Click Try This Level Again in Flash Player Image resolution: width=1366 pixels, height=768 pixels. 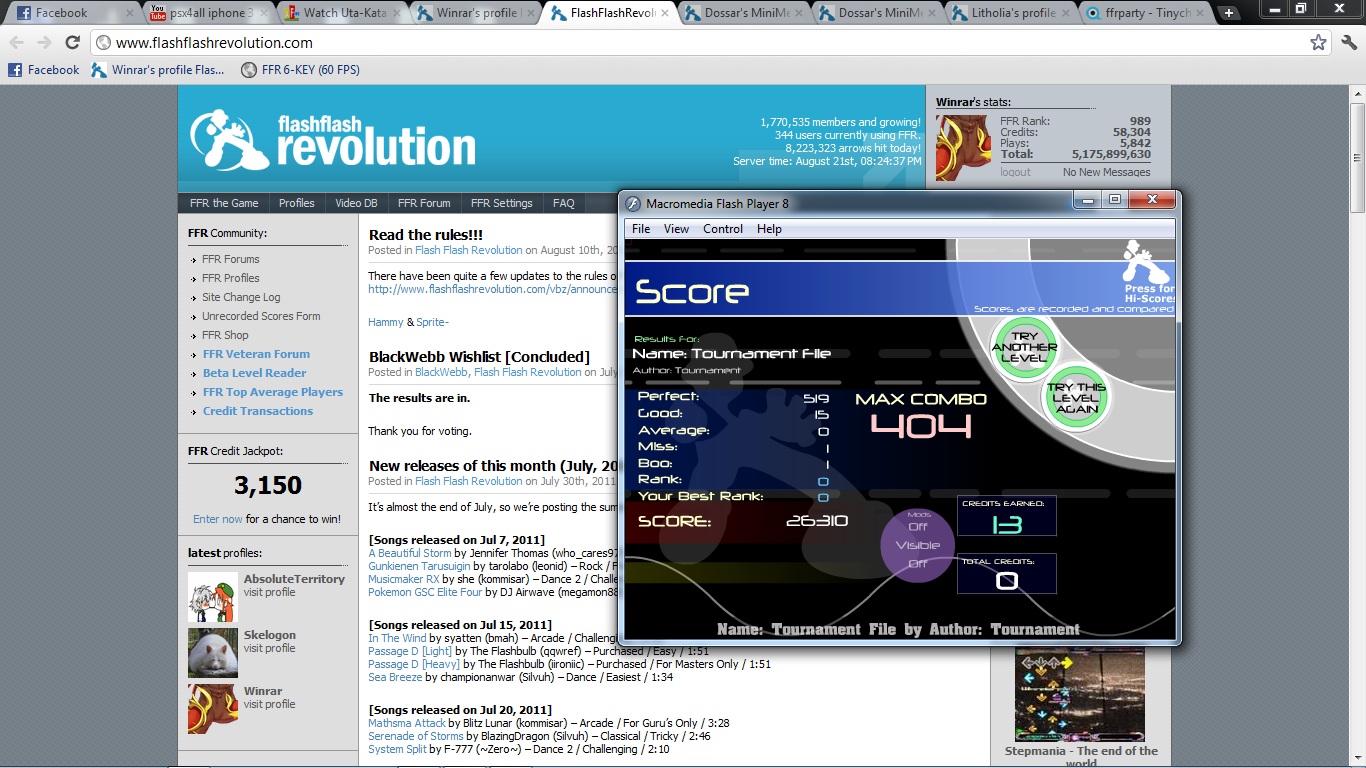click(1077, 397)
